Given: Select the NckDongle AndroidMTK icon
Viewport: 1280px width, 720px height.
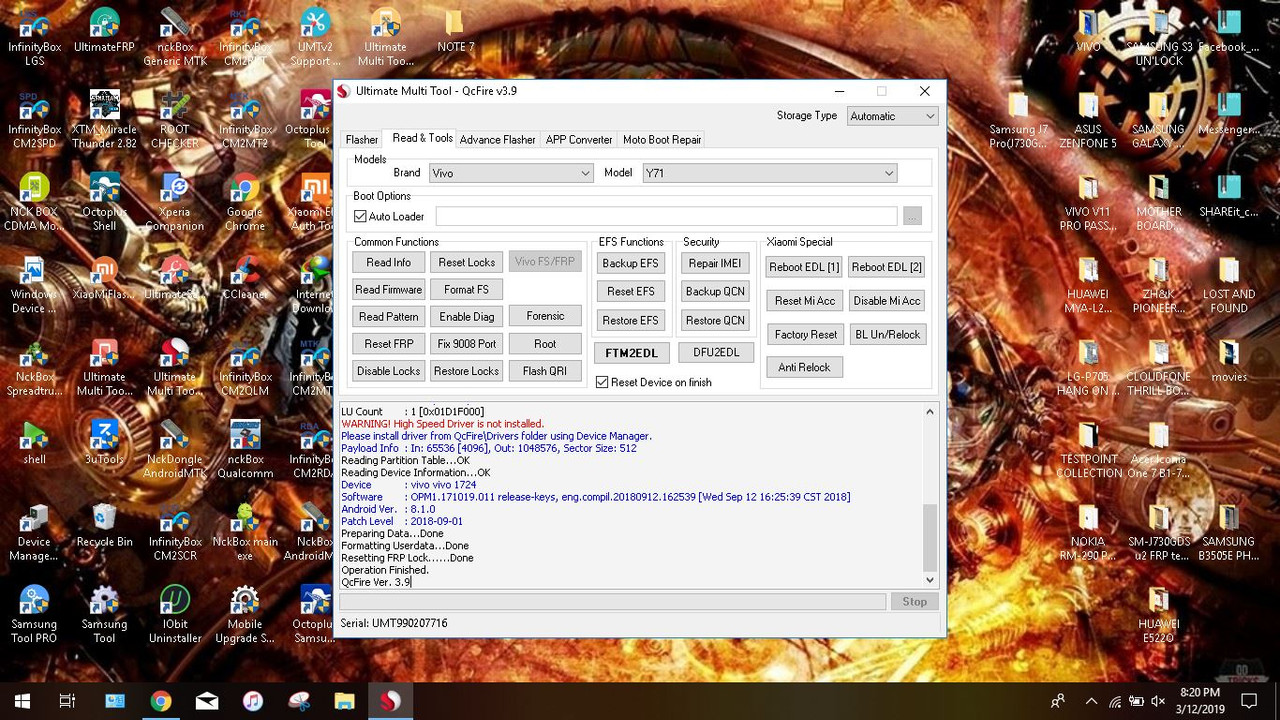Looking at the screenshot, I should 175,450.
